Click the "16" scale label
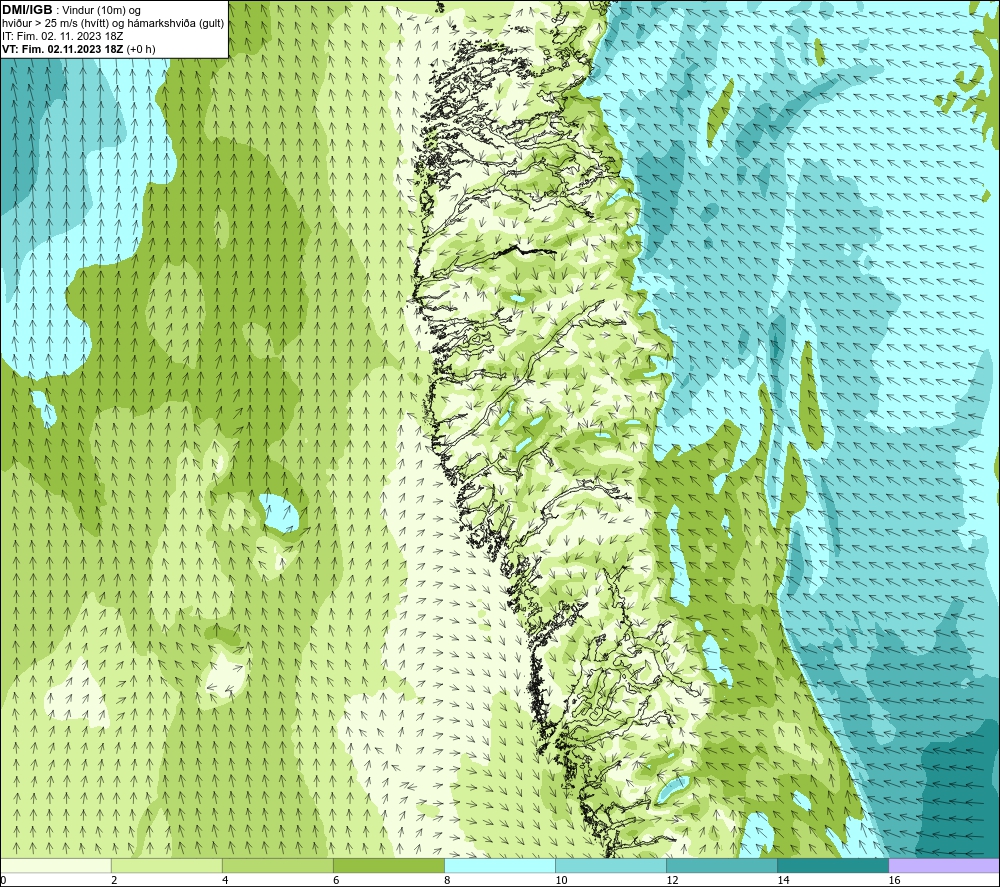This screenshot has height=887, width=1000. coord(894,880)
